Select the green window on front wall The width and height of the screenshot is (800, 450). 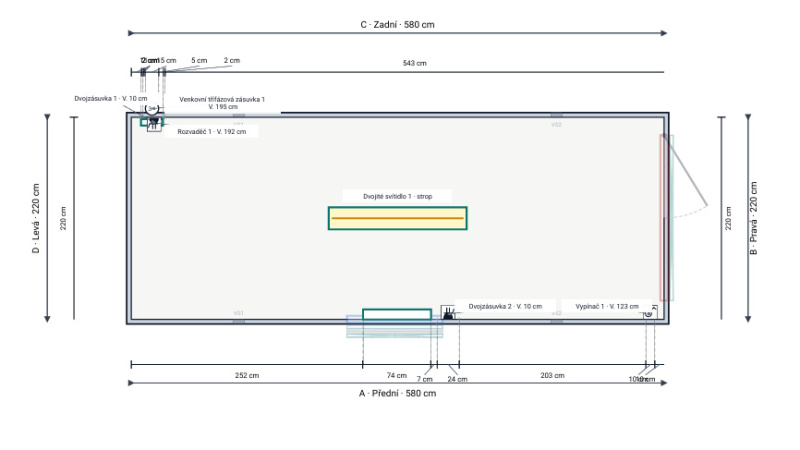pos(397,314)
